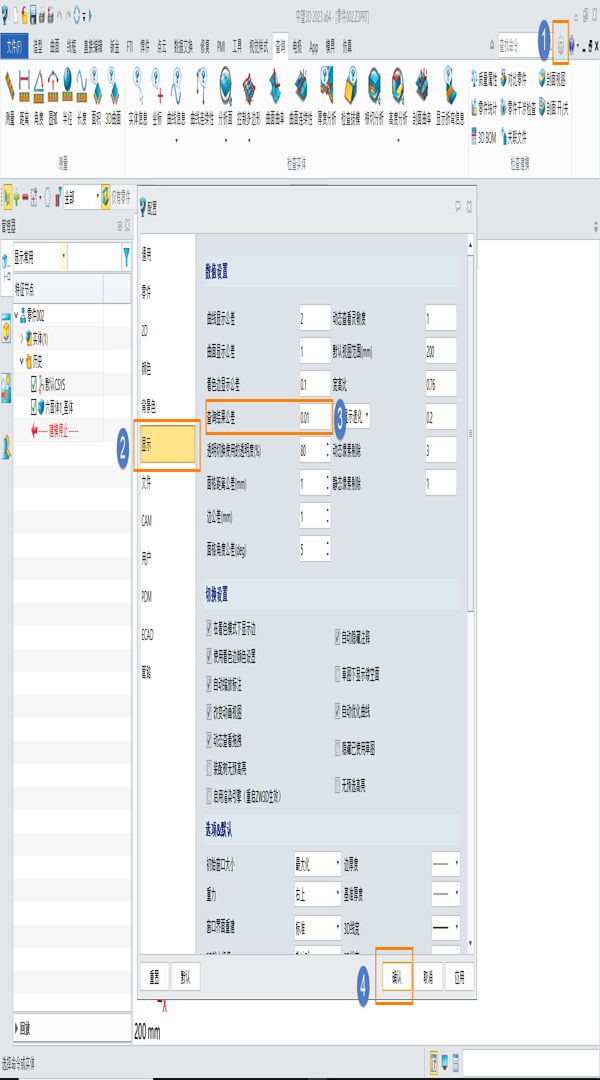Open 3D BOM tool
600x1080 pixels.
click(x=483, y=136)
